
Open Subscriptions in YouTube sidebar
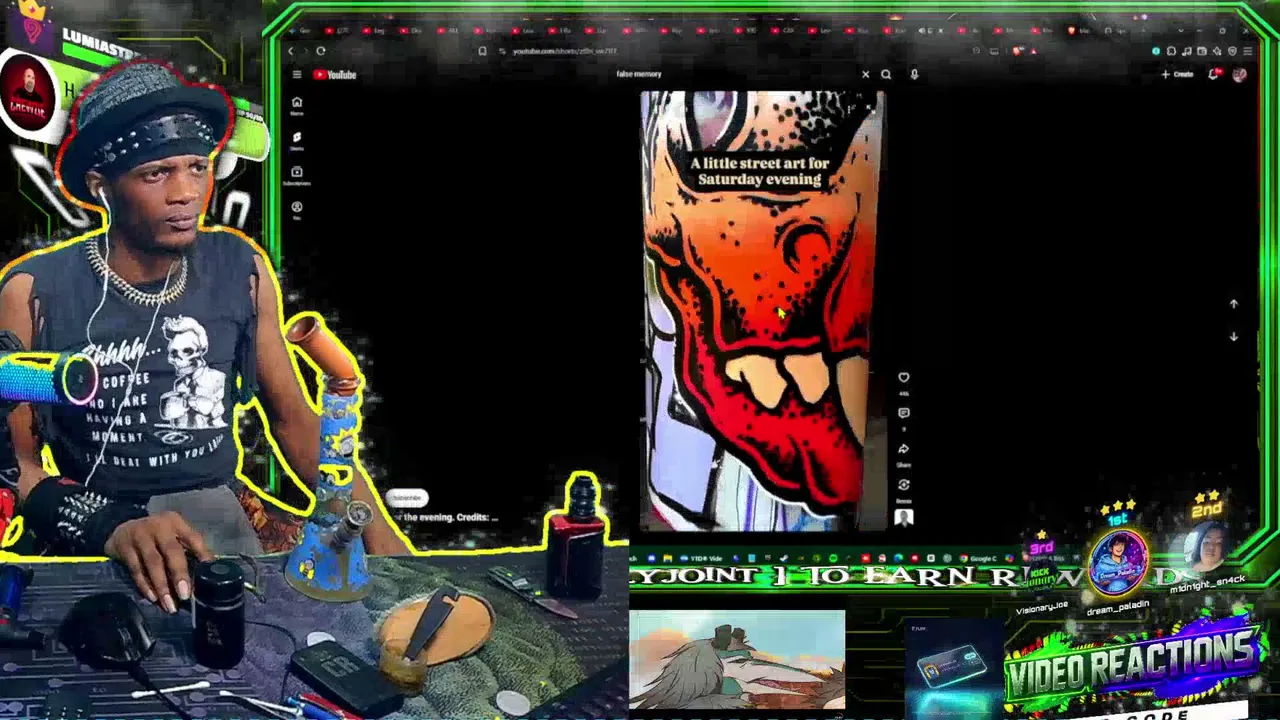click(x=296, y=175)
